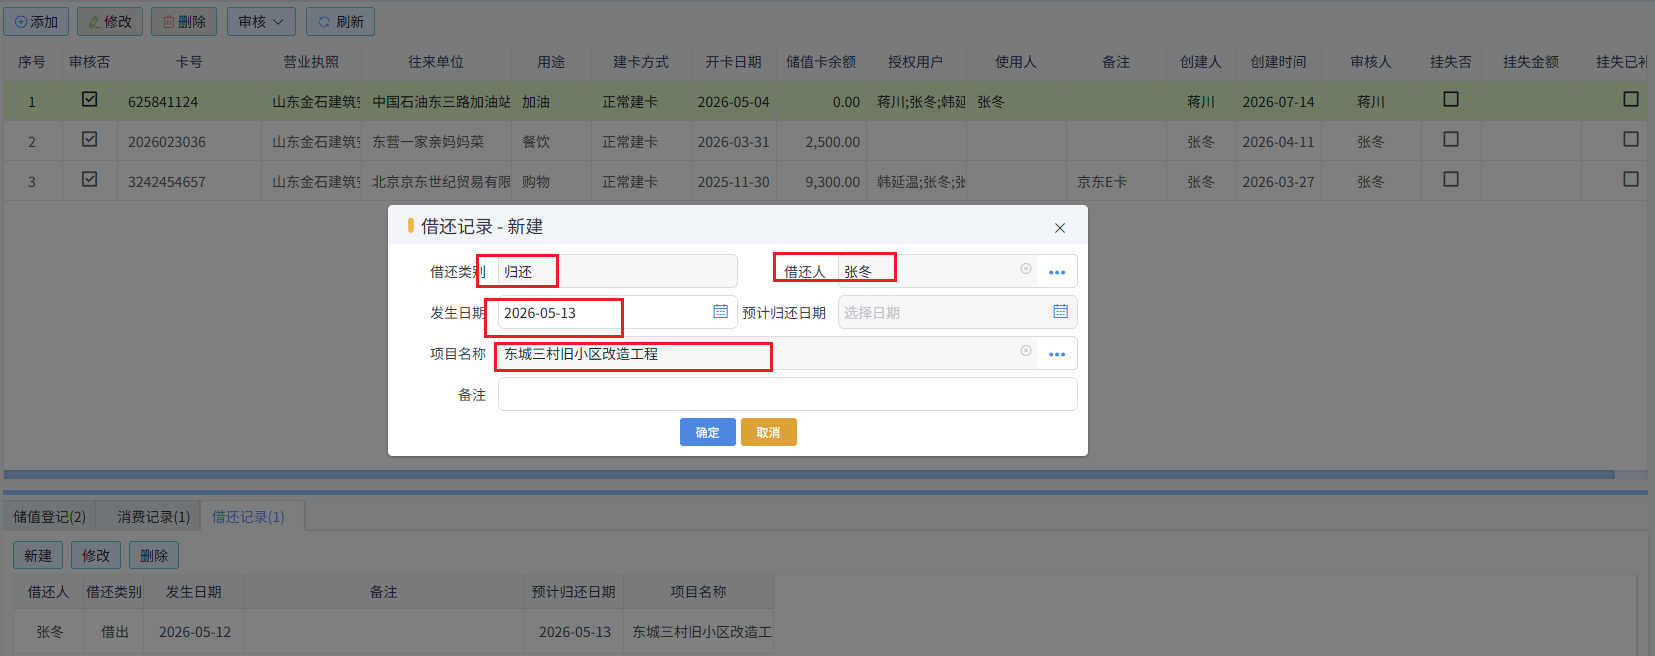The width and height of the screenshot is (1655, 656).
Task: Toggle 挂失否 checkbox in row 3
Action: (1451, 179)
